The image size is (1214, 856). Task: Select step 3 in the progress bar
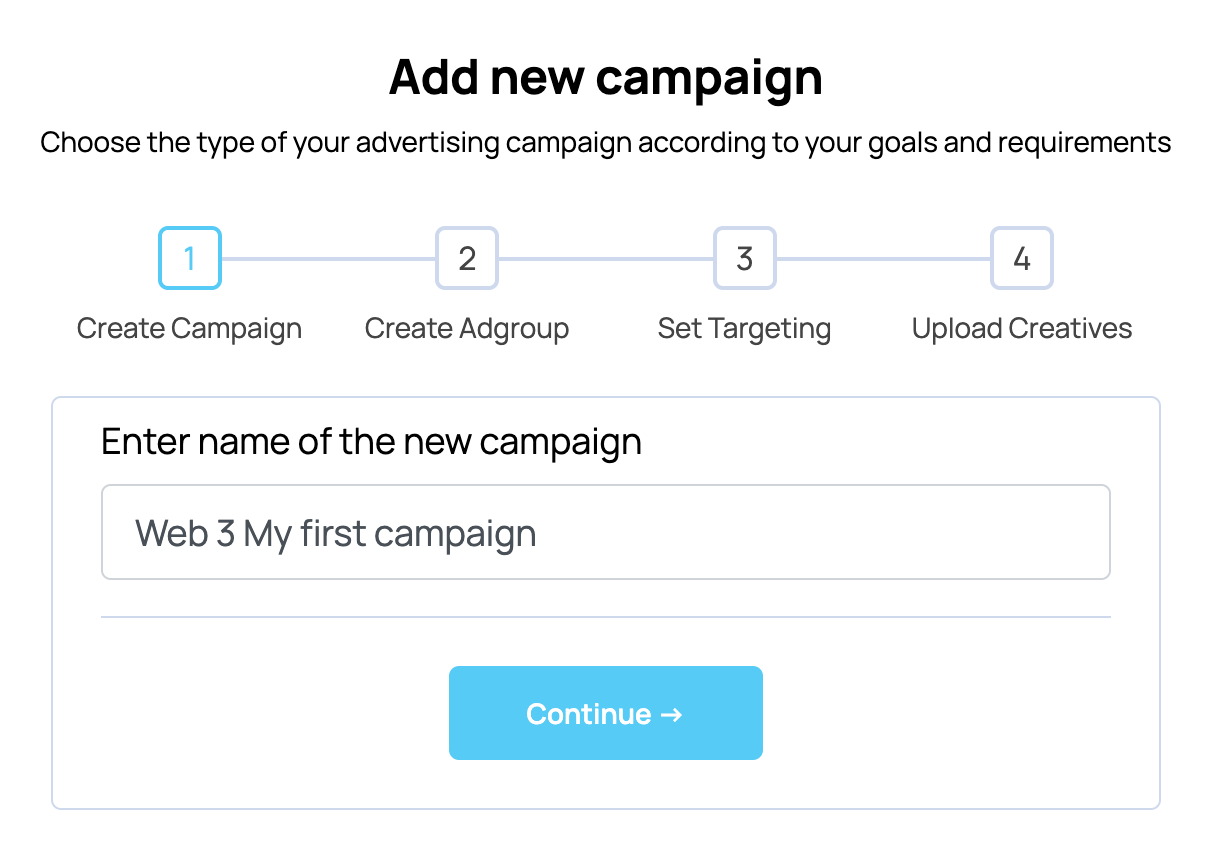click(744, 258)
